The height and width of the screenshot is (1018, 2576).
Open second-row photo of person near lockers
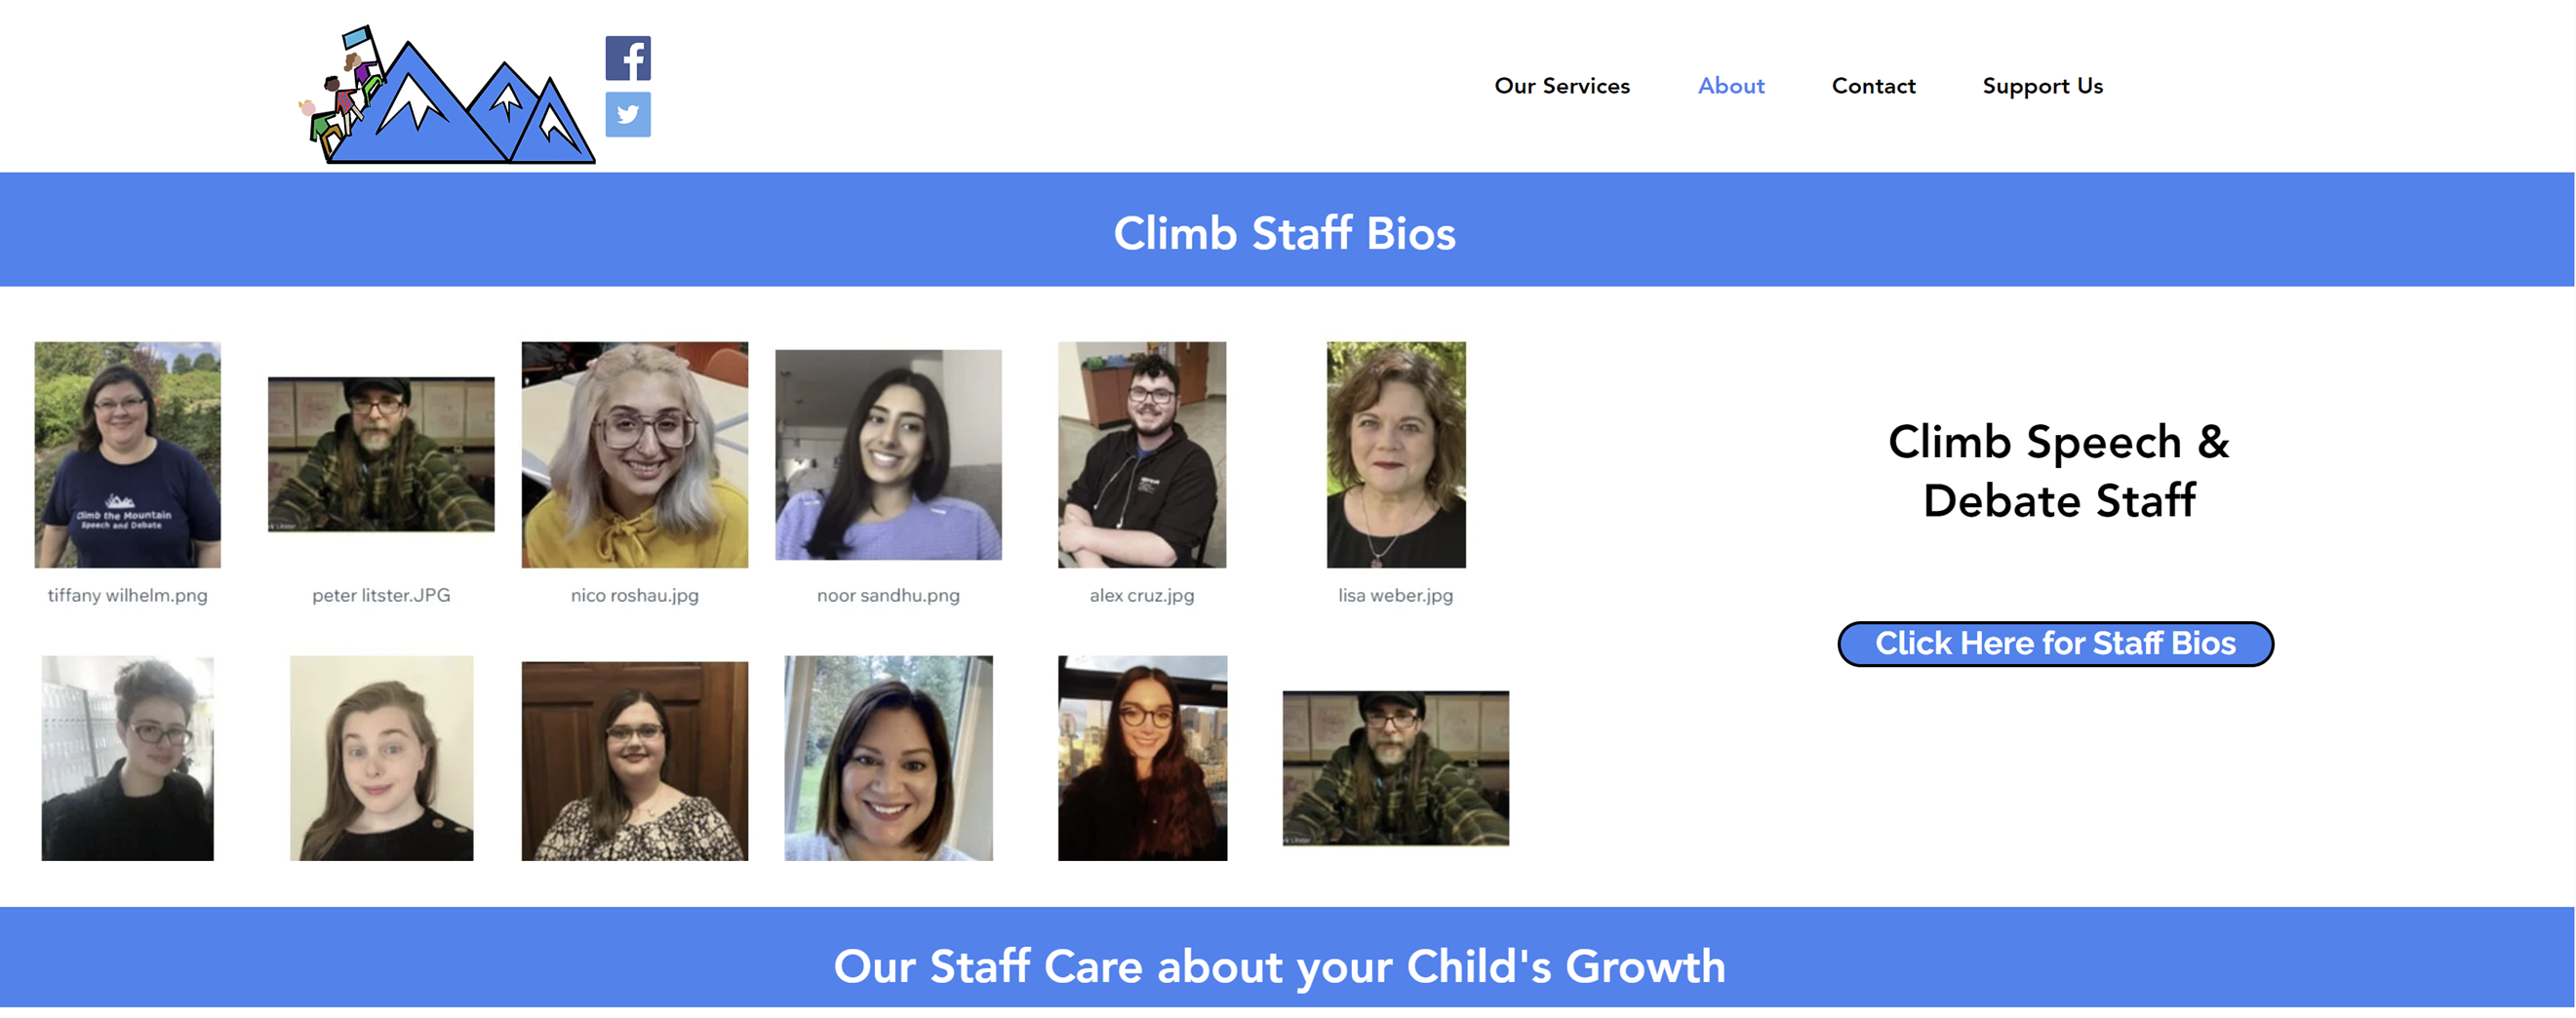coord(128,758)
